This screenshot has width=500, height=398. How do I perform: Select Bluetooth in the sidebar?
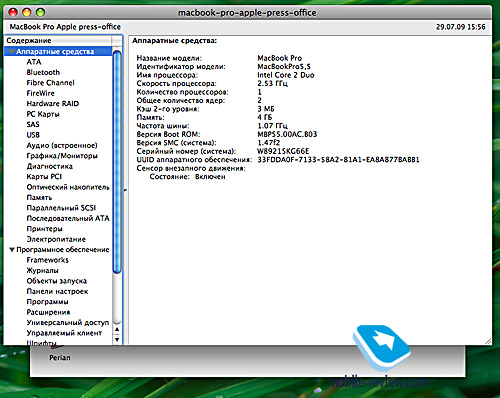click(x=43, y=72)
